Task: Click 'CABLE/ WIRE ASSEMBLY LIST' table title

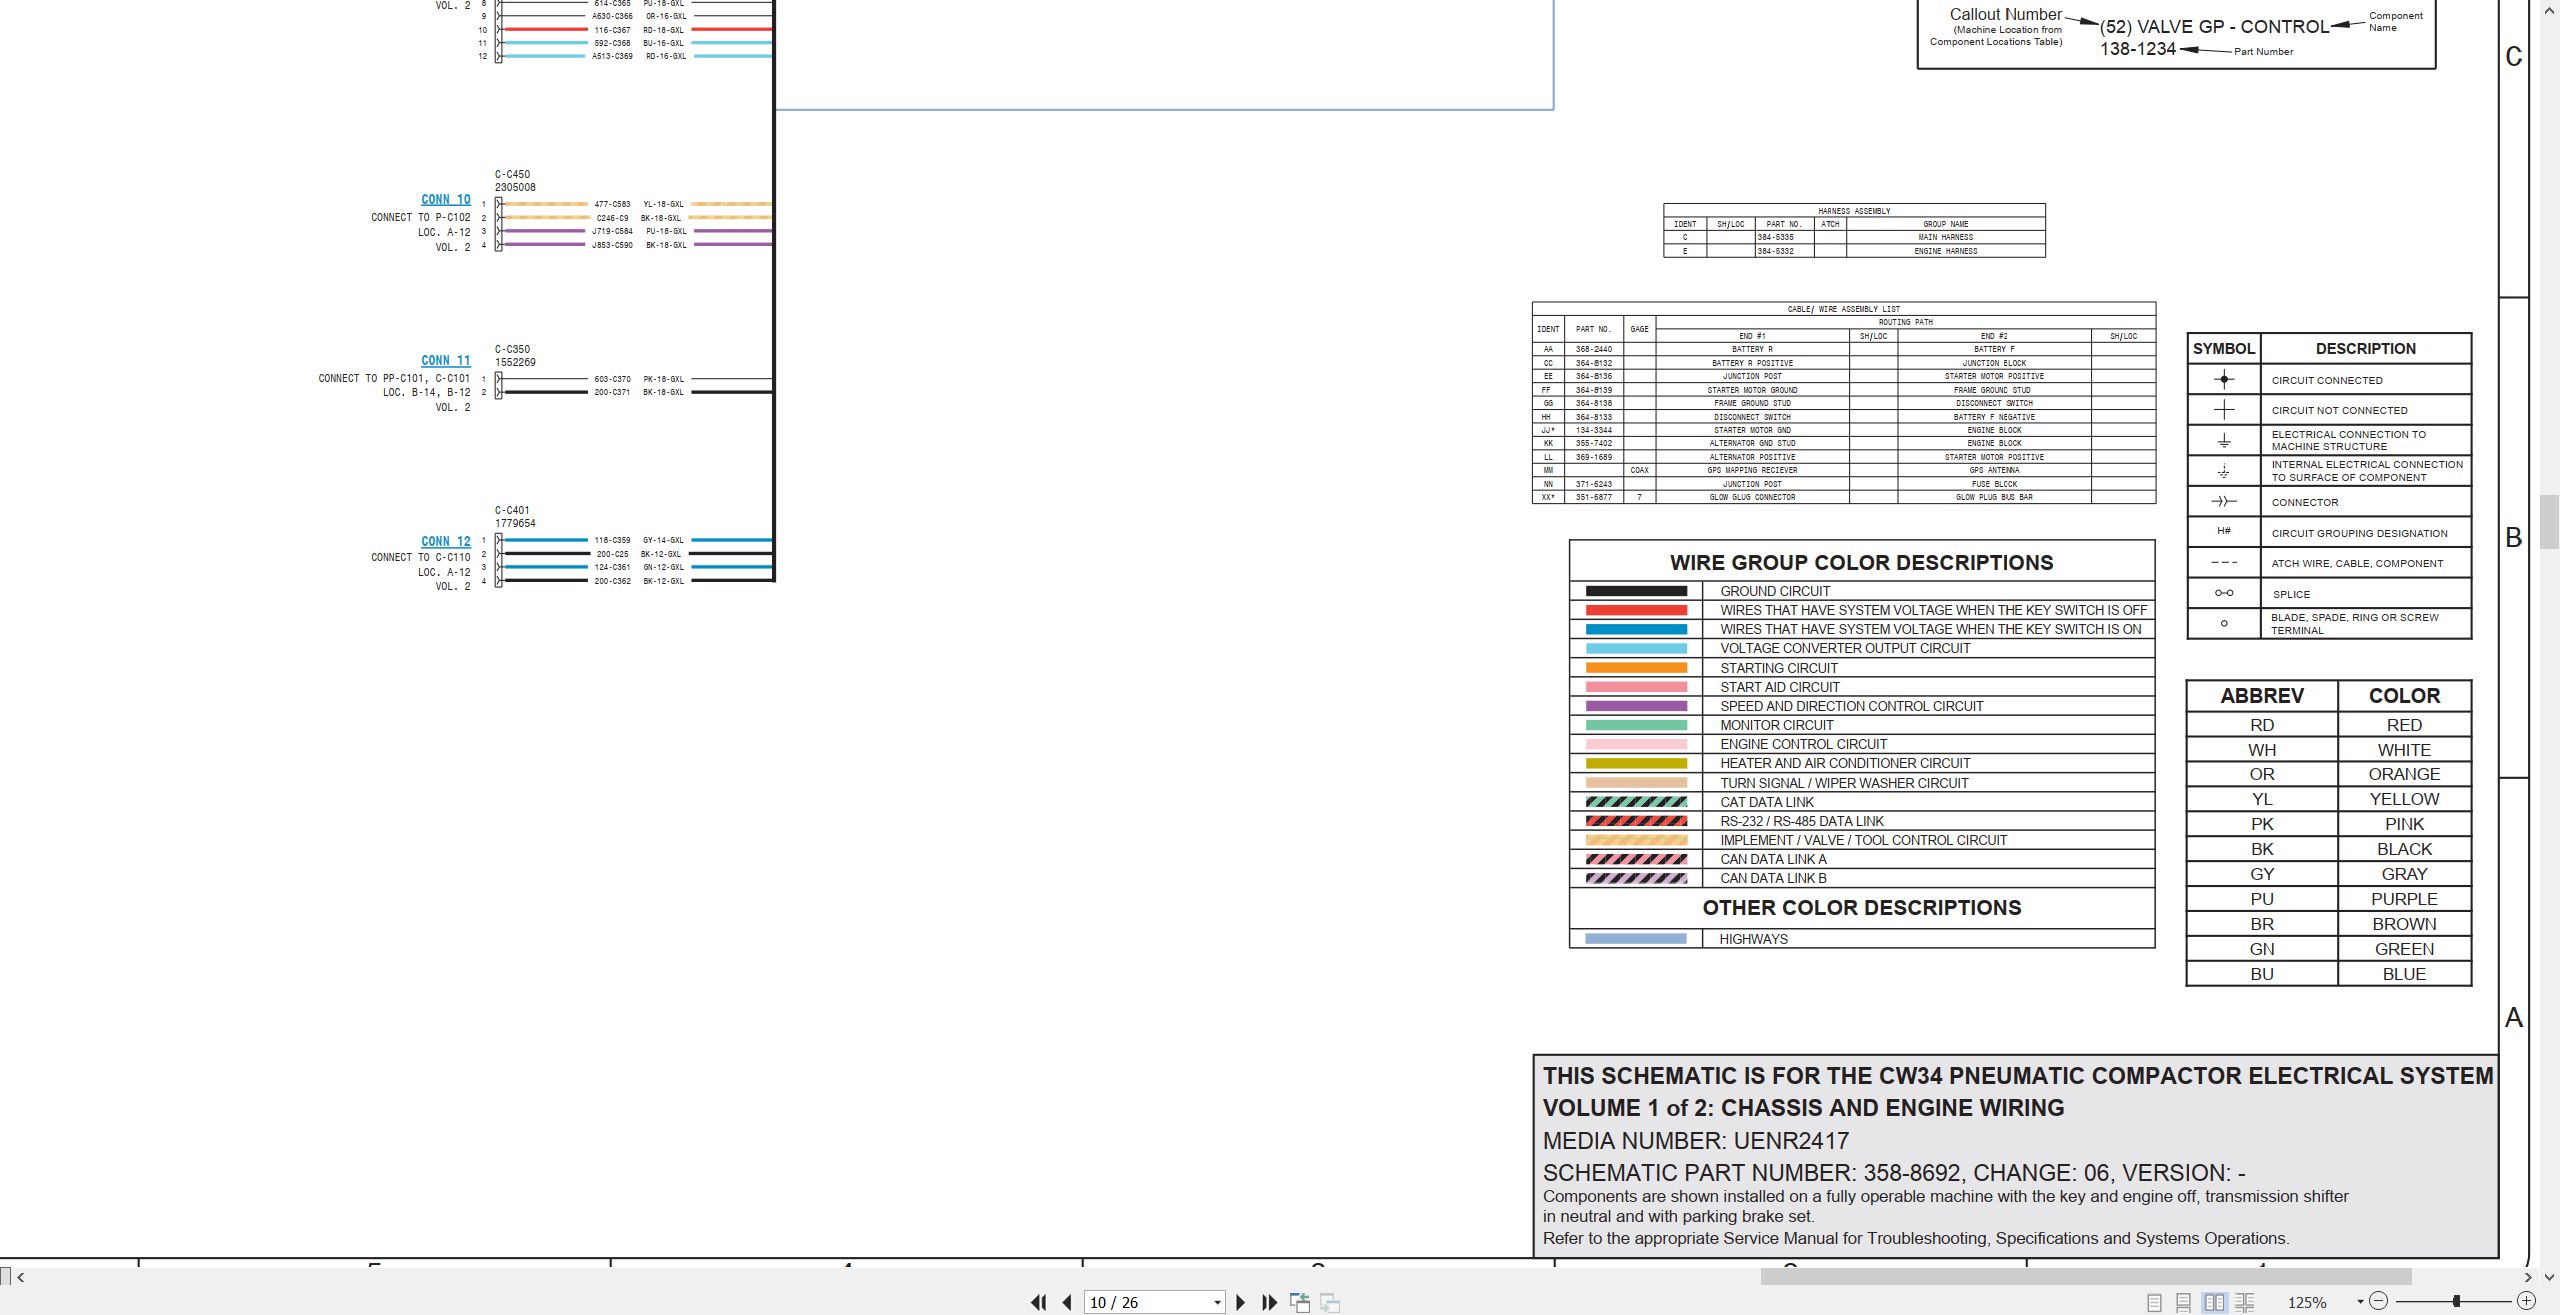Action: (x=1843, y=309)
